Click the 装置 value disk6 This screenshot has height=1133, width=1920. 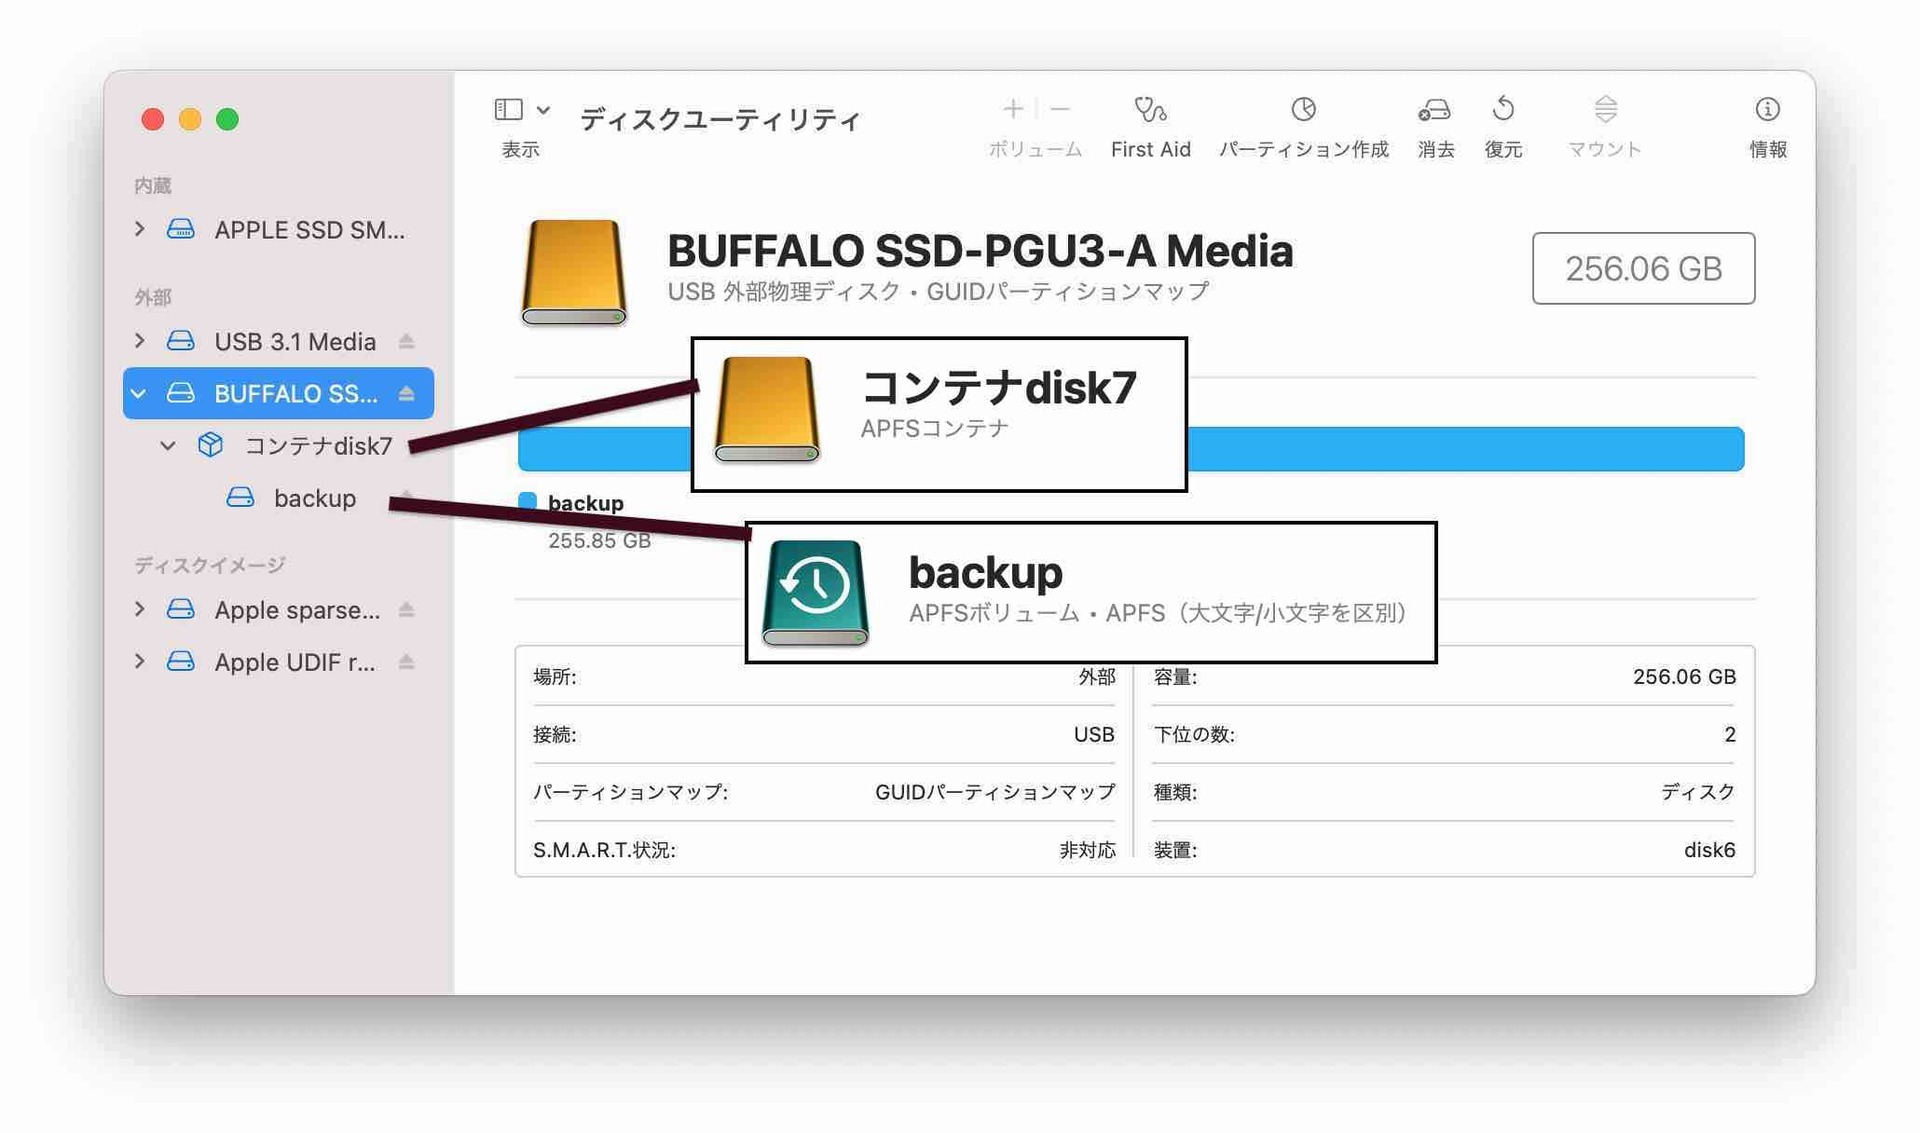(x=1710, y=850)
